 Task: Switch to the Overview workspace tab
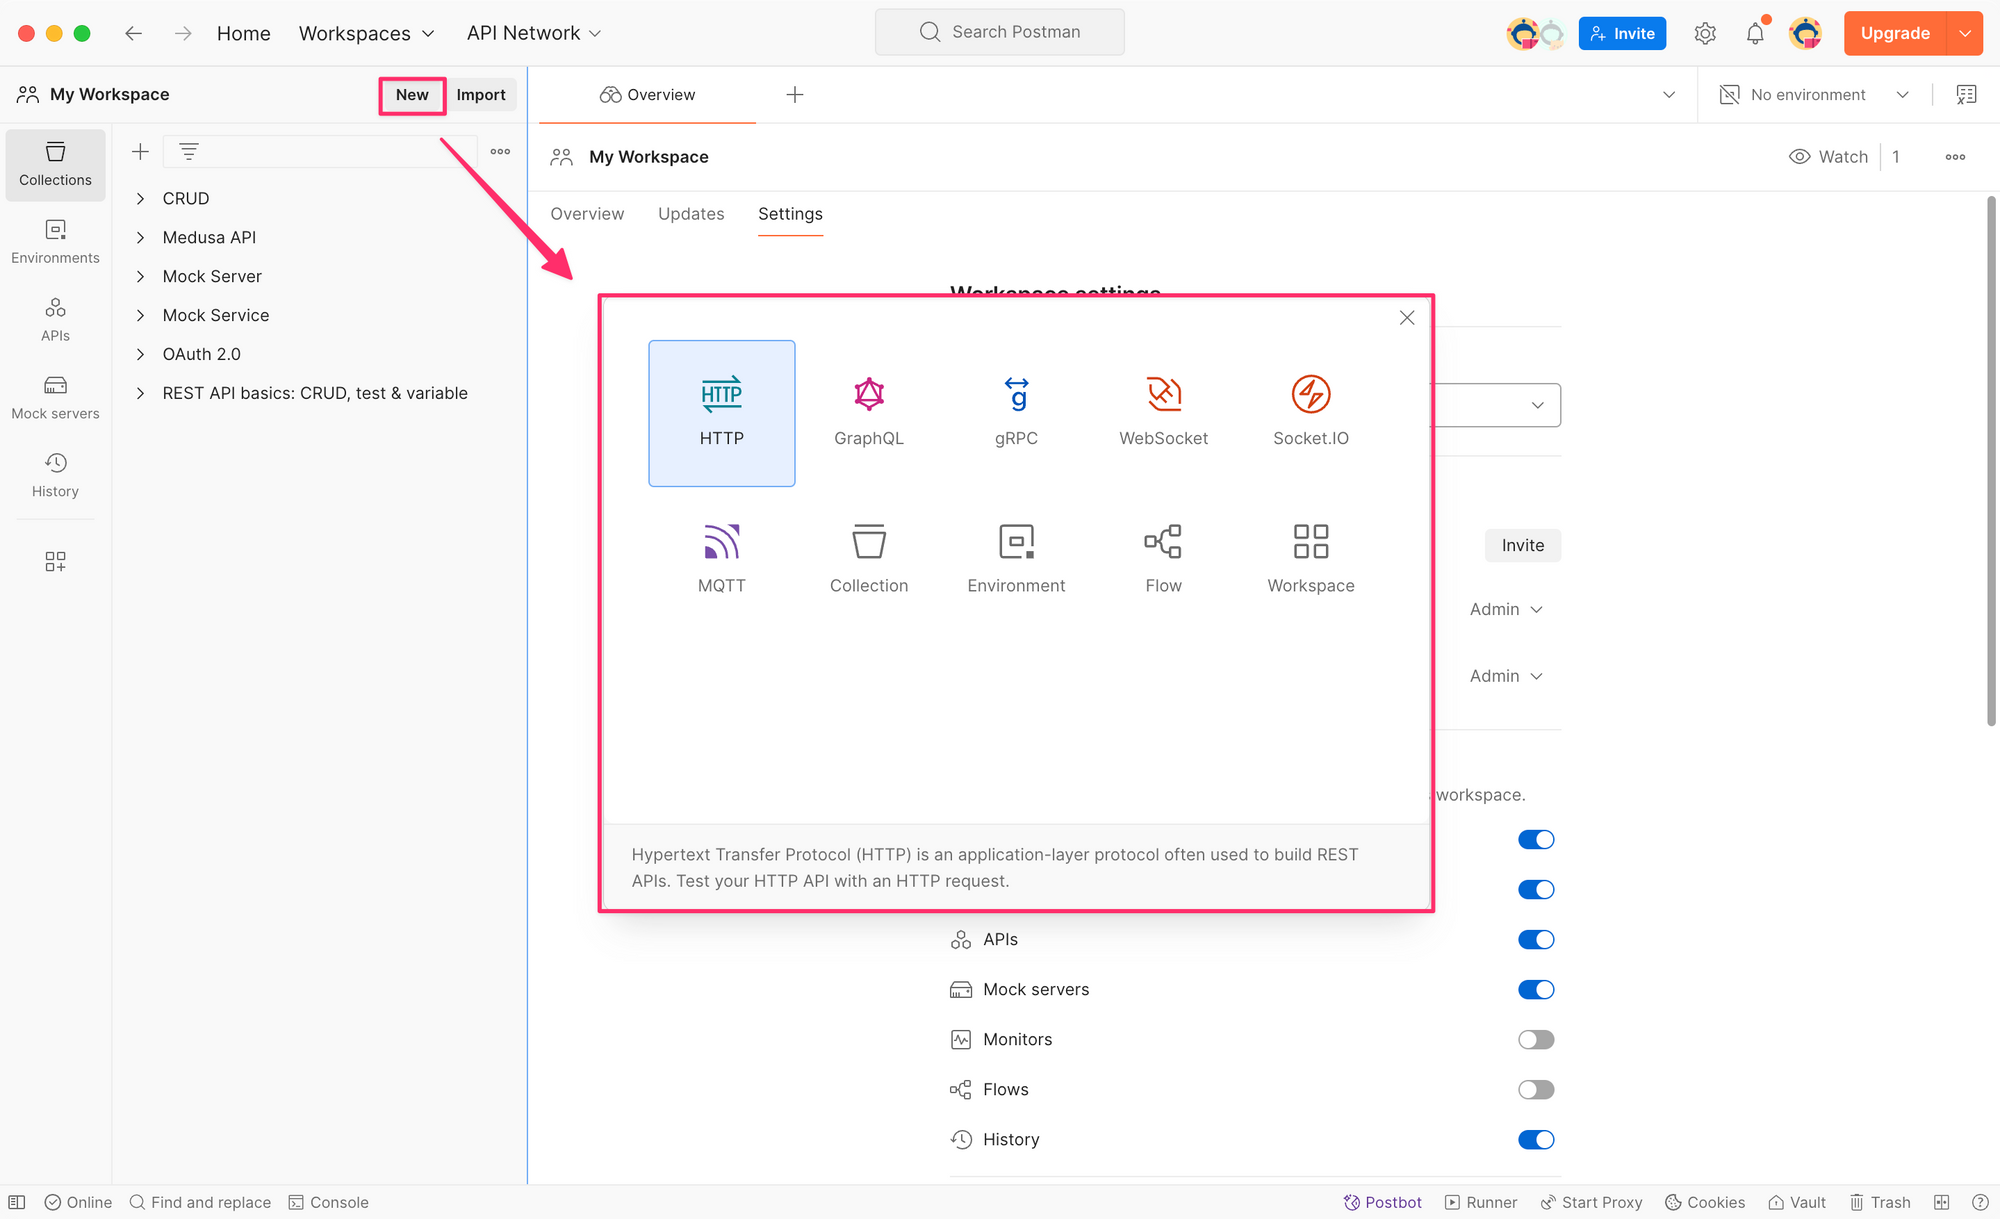pyautogui.click(x=587, y=213)
